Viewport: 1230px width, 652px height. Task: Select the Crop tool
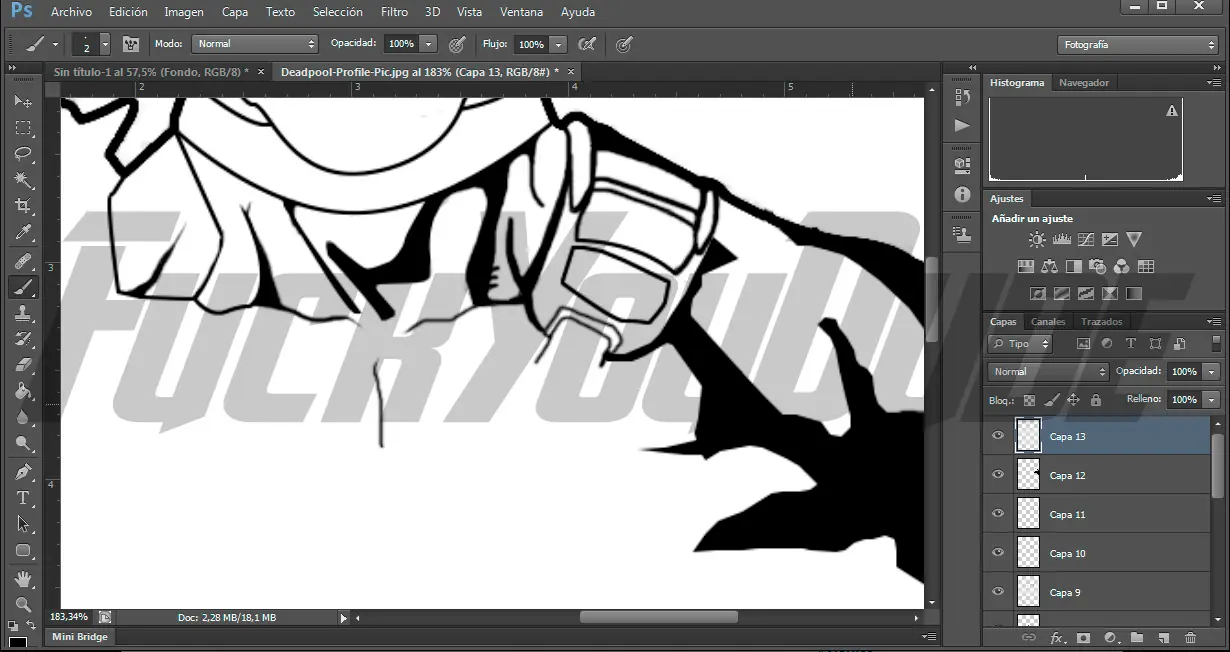(x=23, y=204)
